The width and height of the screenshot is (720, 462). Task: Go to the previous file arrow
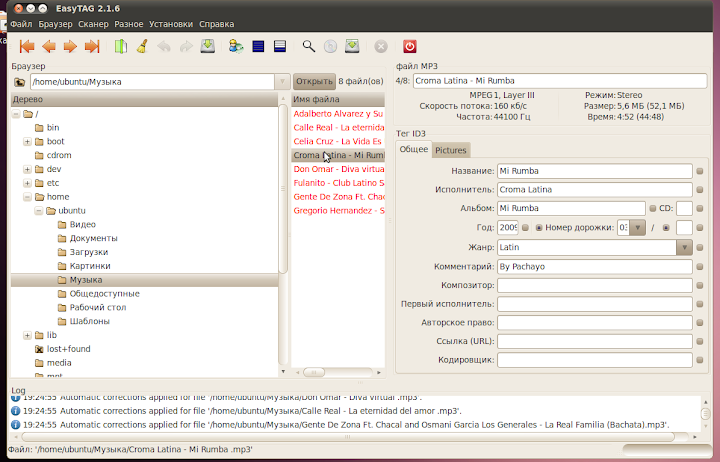coord(49,46)
